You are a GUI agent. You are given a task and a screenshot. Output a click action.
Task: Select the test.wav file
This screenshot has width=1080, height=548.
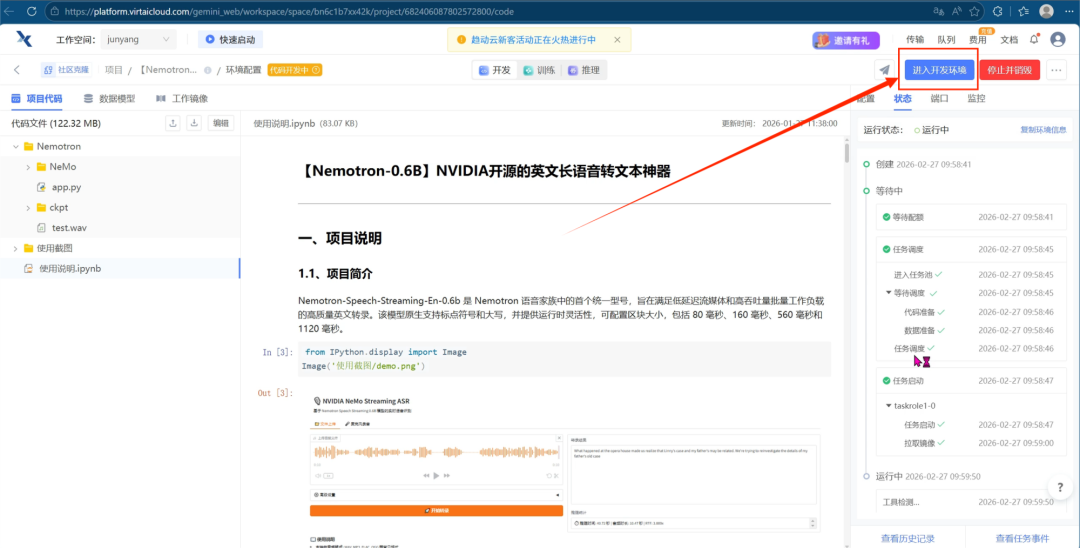coord(69,228)
